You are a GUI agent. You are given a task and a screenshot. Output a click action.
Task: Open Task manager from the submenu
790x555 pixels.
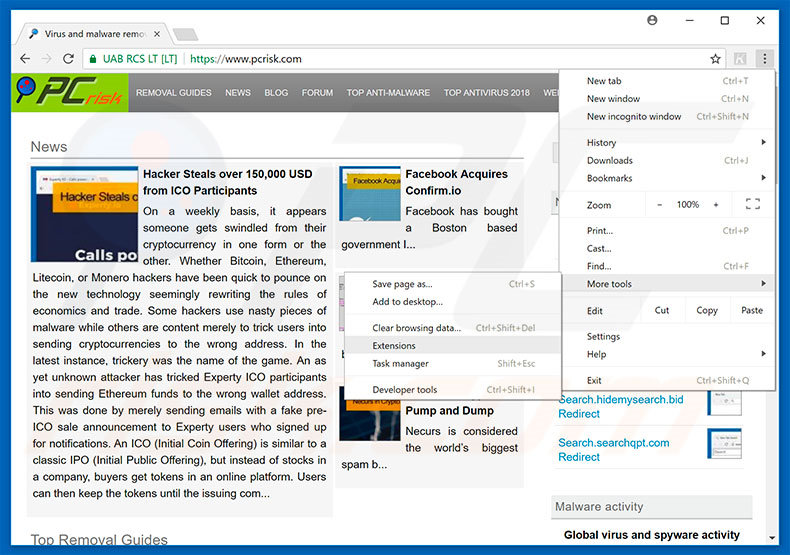pyautogui.click(x=452, y=364)
